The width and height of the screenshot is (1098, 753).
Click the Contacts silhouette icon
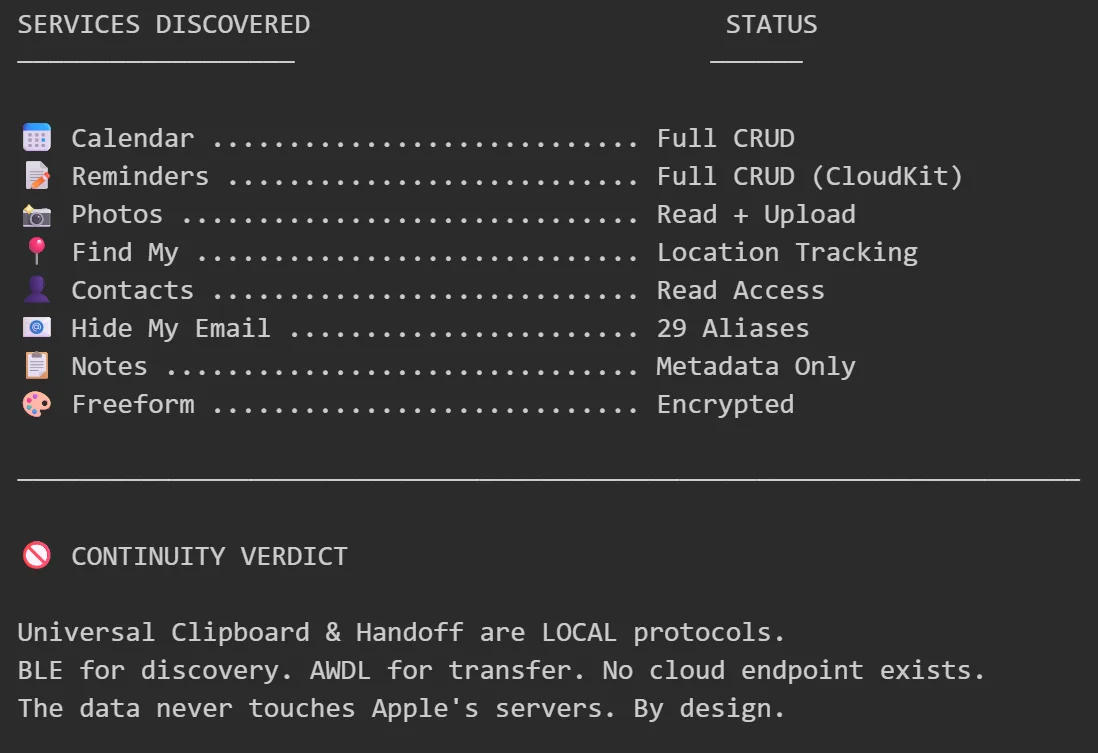(37, 290)
